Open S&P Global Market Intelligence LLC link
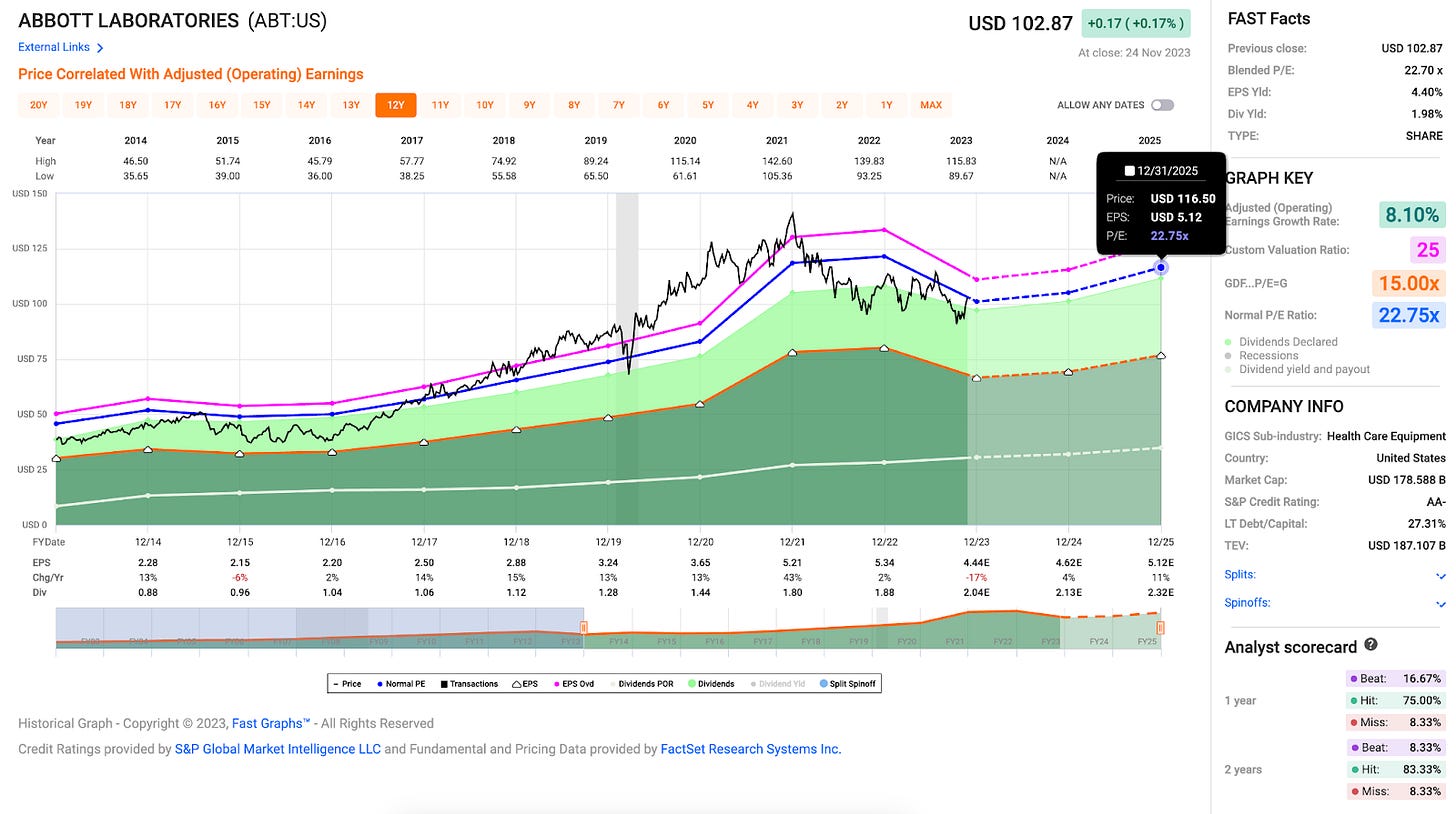The width and height of the screenshot is (1456, 814). pyautogui.click(x=278, y=749)
